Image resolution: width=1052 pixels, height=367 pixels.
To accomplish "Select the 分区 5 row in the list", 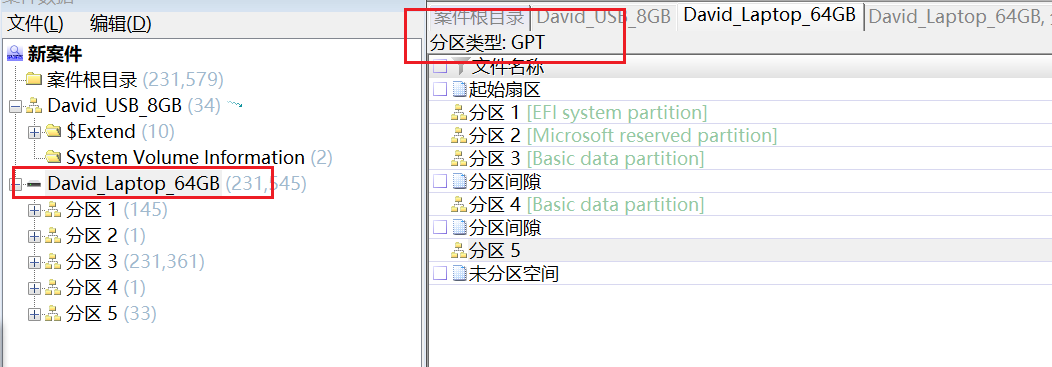I will coord(740,251).
